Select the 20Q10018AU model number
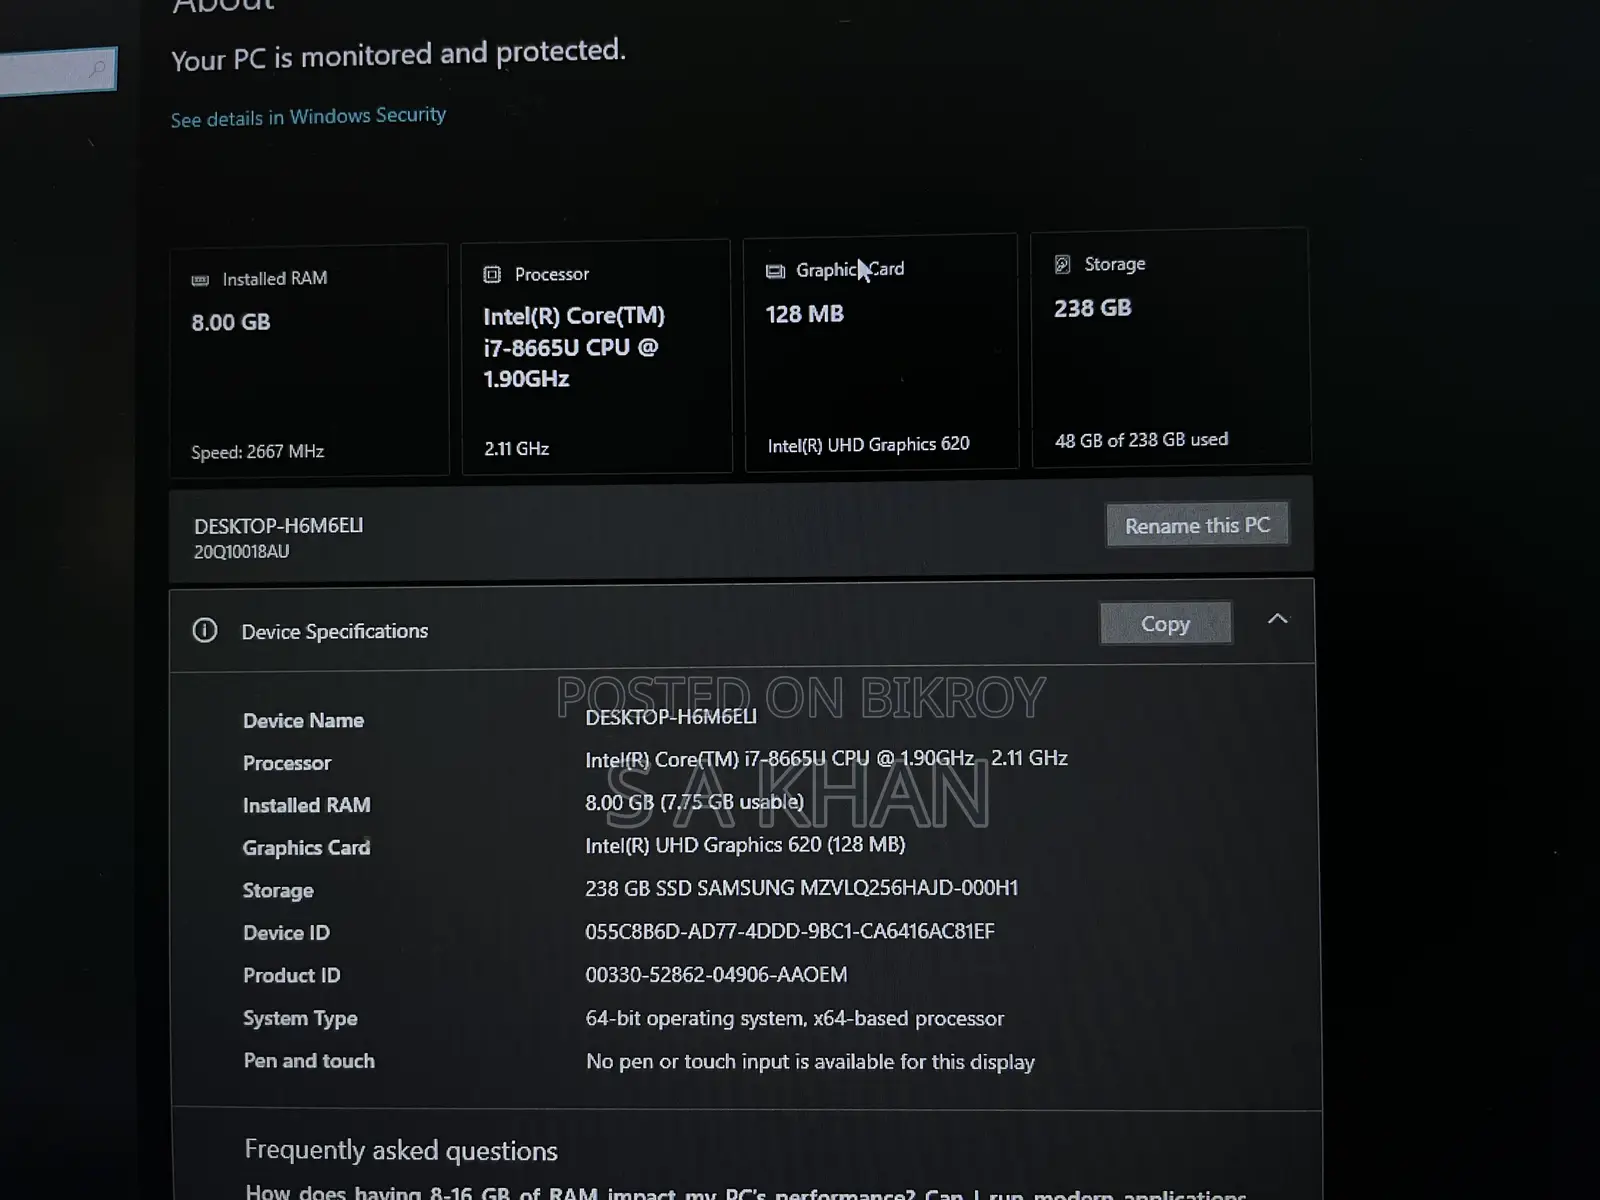 [242, 552]
